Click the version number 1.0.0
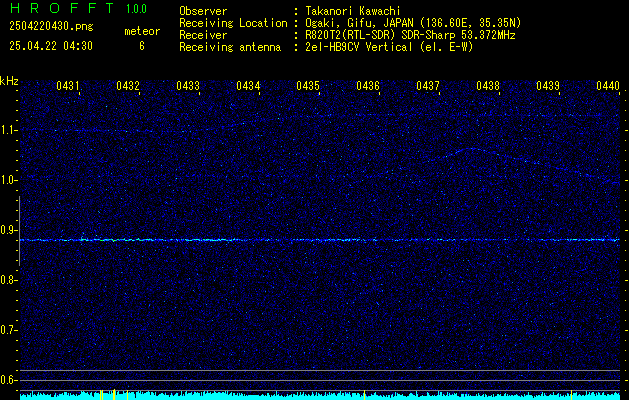This screenshot has width=629, height=400. click(x=136, y=8)
